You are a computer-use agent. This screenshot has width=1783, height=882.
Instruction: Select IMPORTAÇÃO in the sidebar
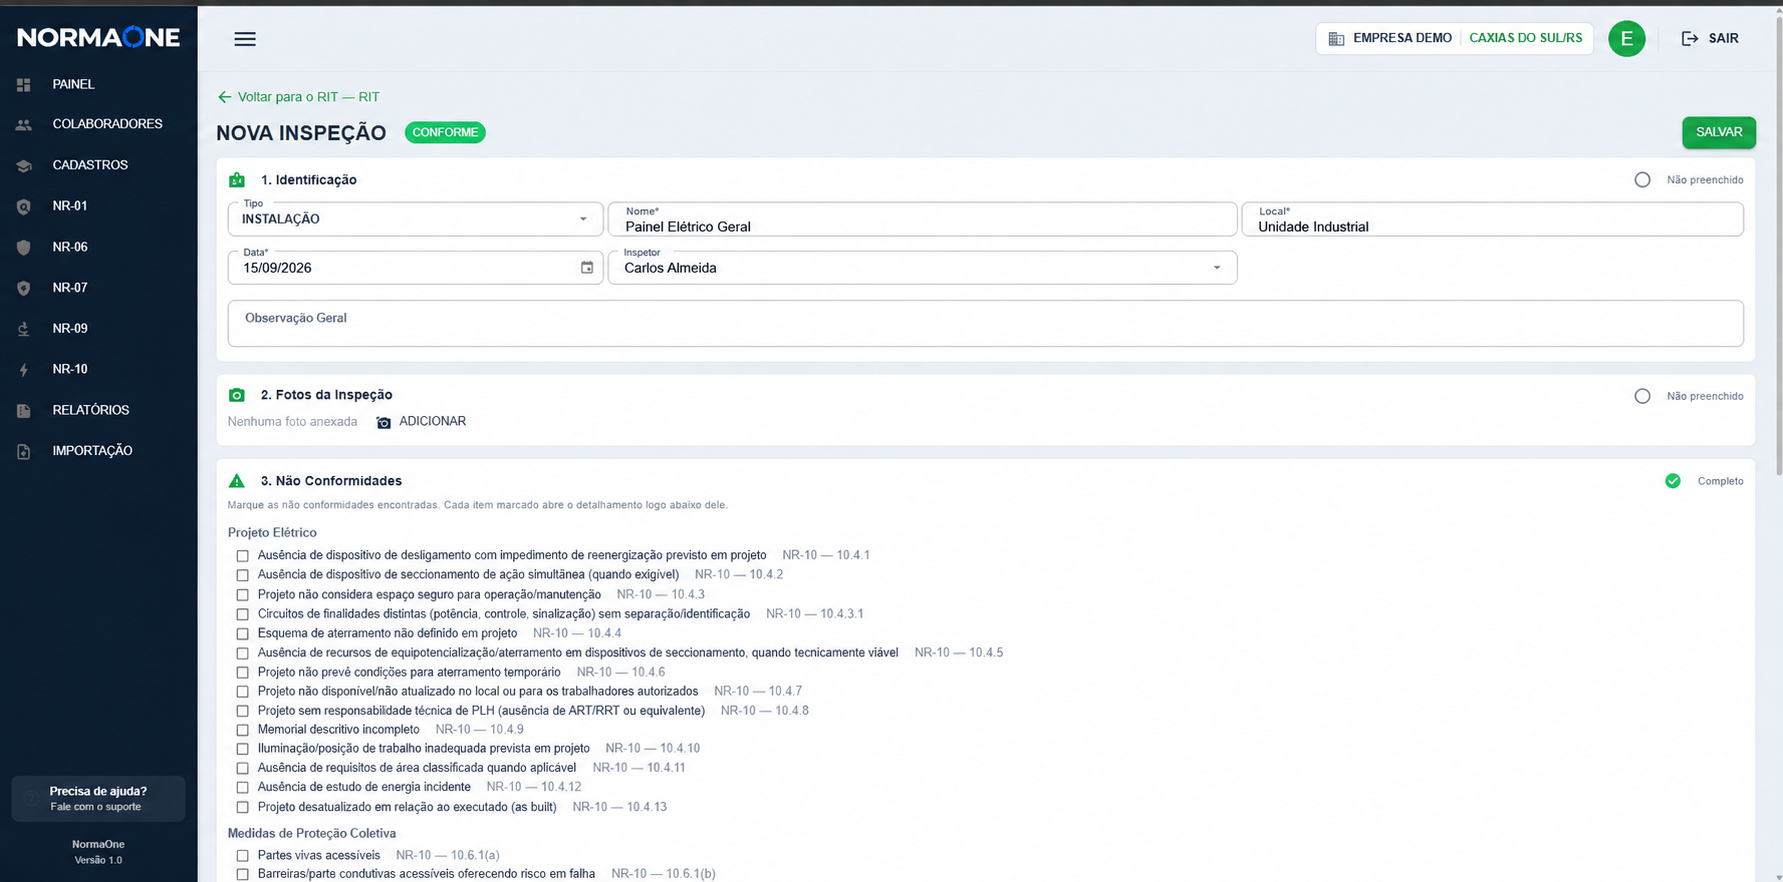pos(92,451)
